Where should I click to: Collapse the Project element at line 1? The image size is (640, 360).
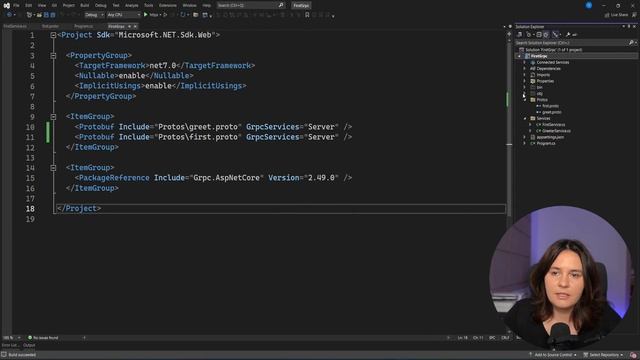coord(53,35)
